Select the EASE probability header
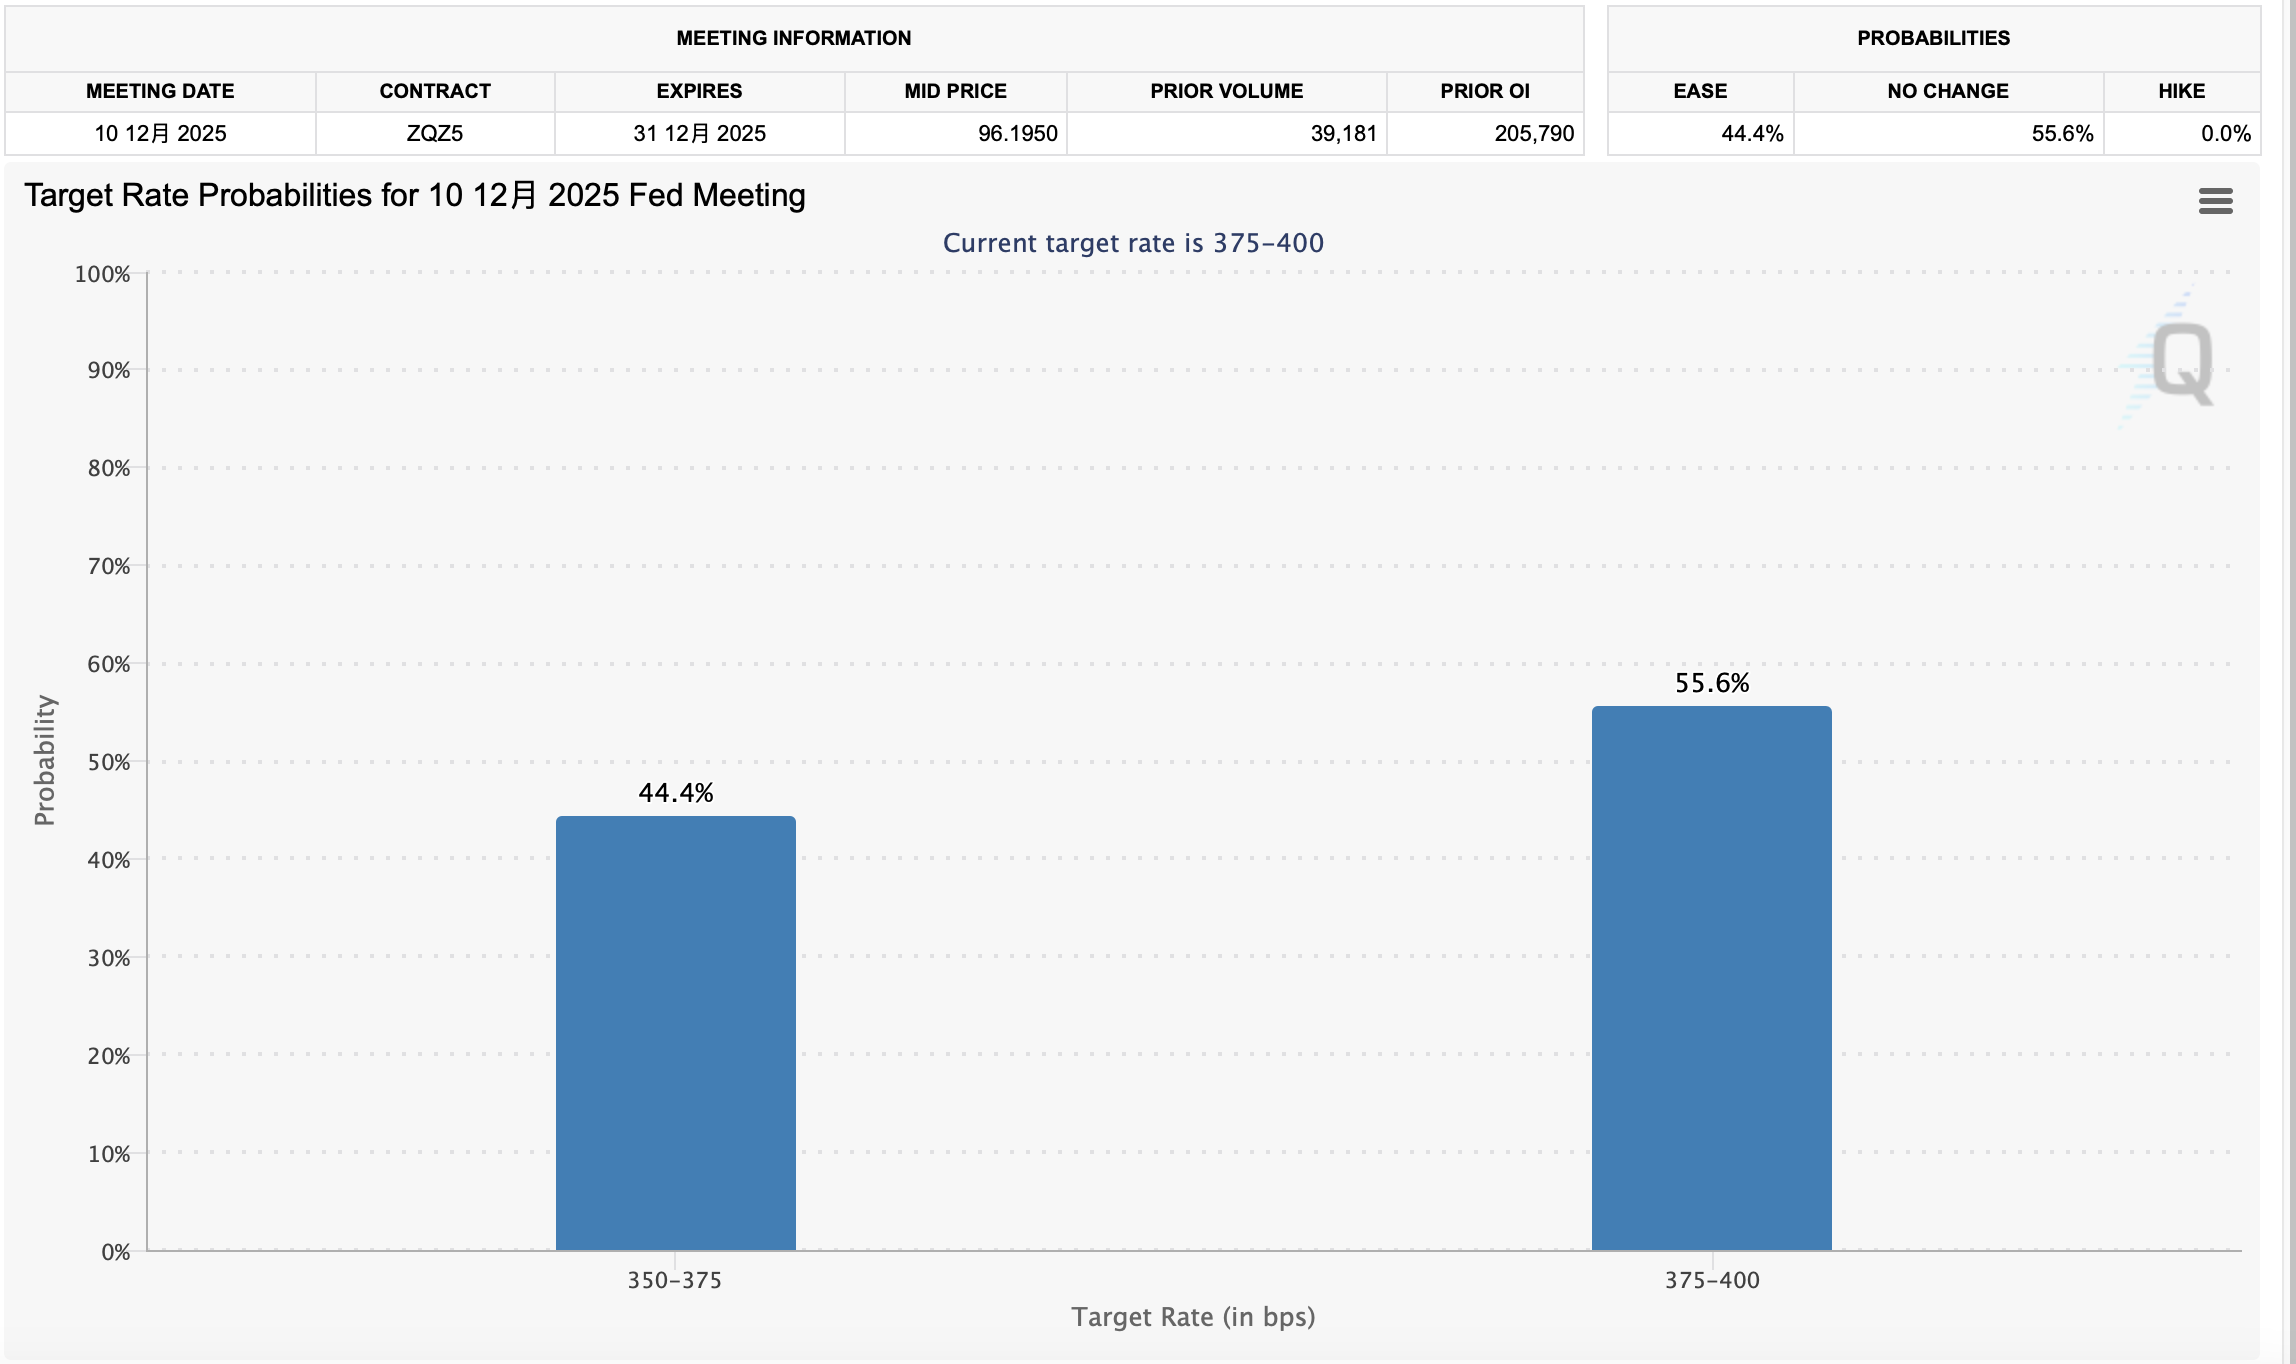 [1700, 91]
